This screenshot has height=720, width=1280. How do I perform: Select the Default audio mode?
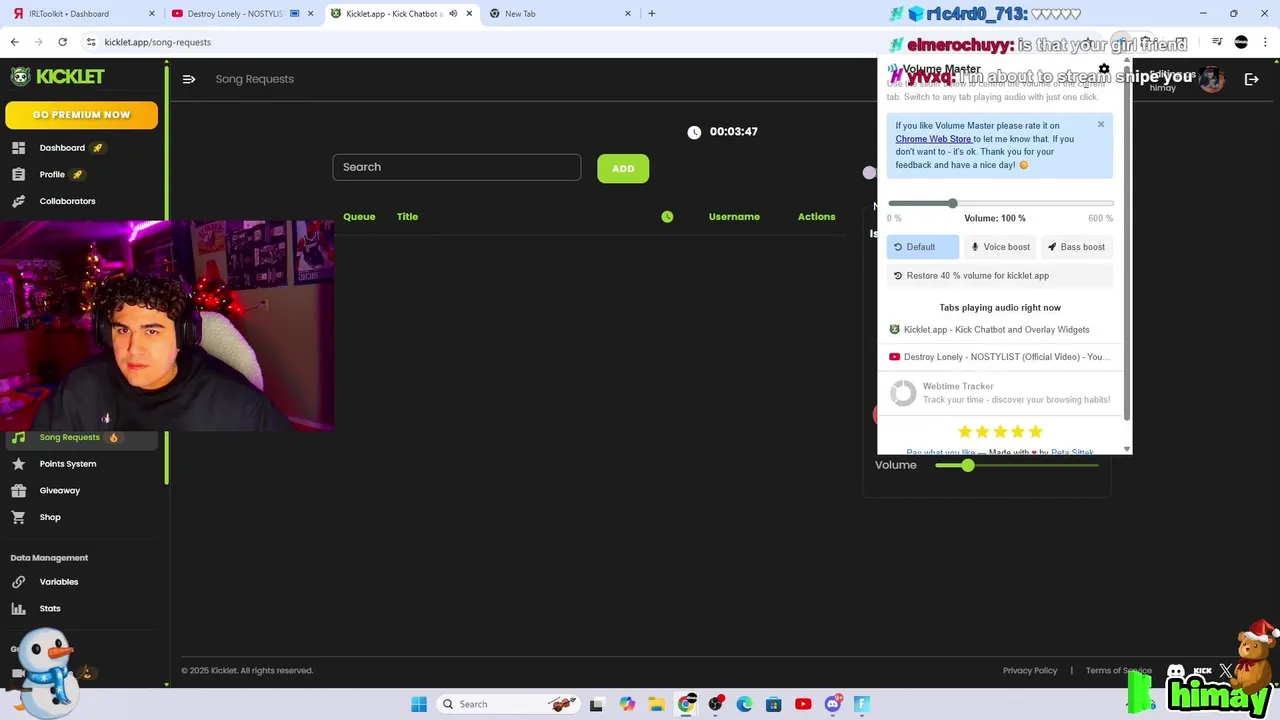pos(922,247)
